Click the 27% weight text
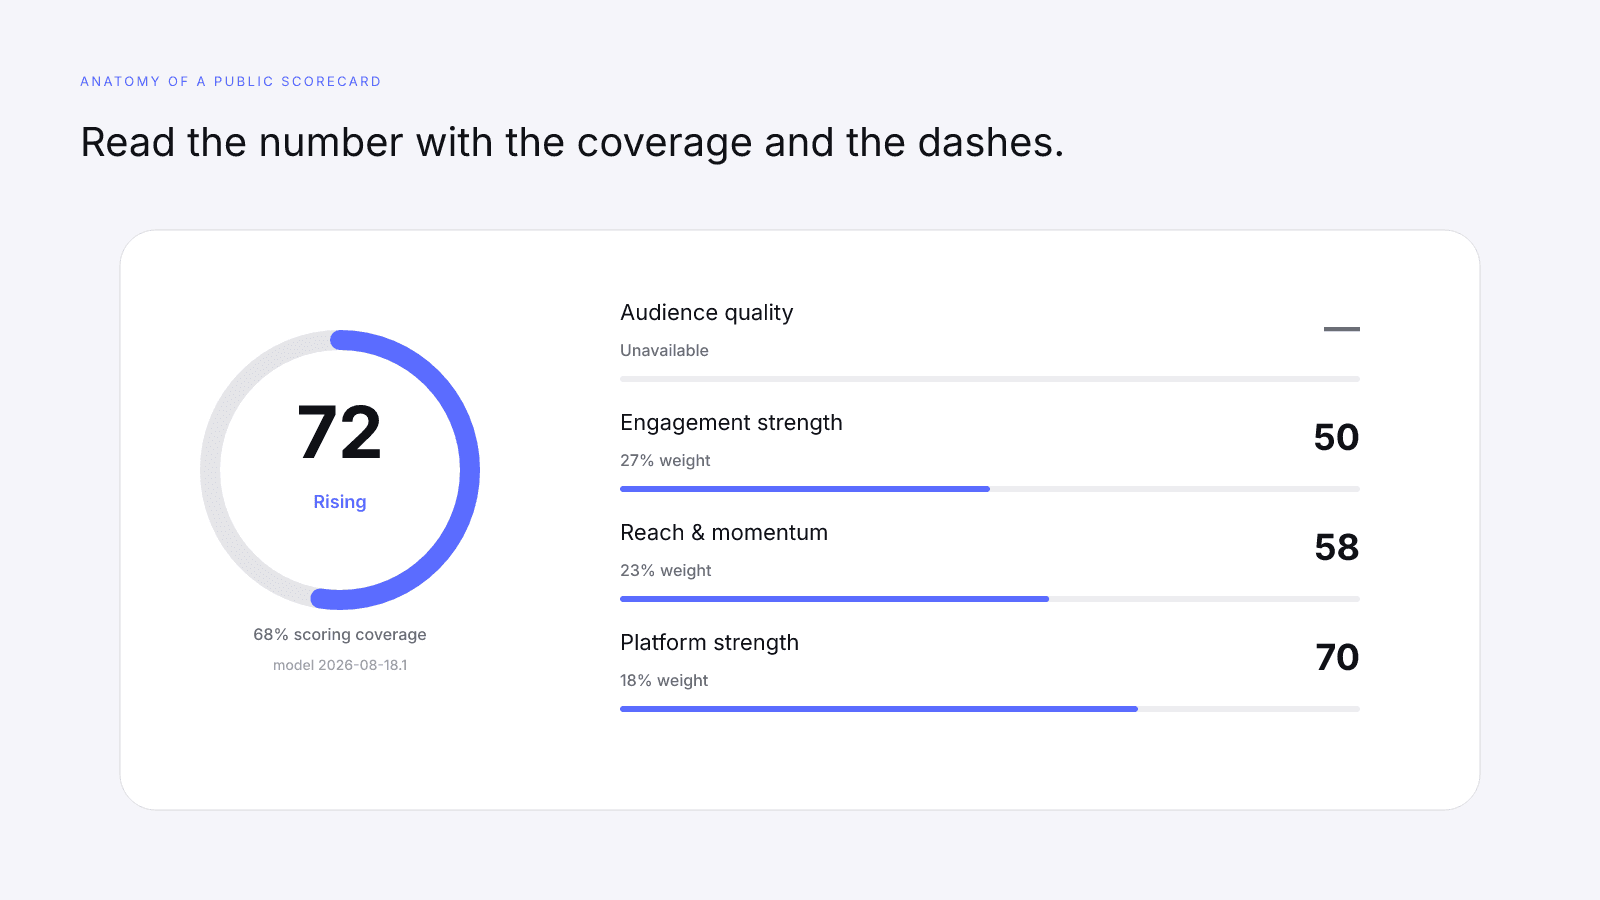The image size is (1600, 900). click(x=665, y=461)
